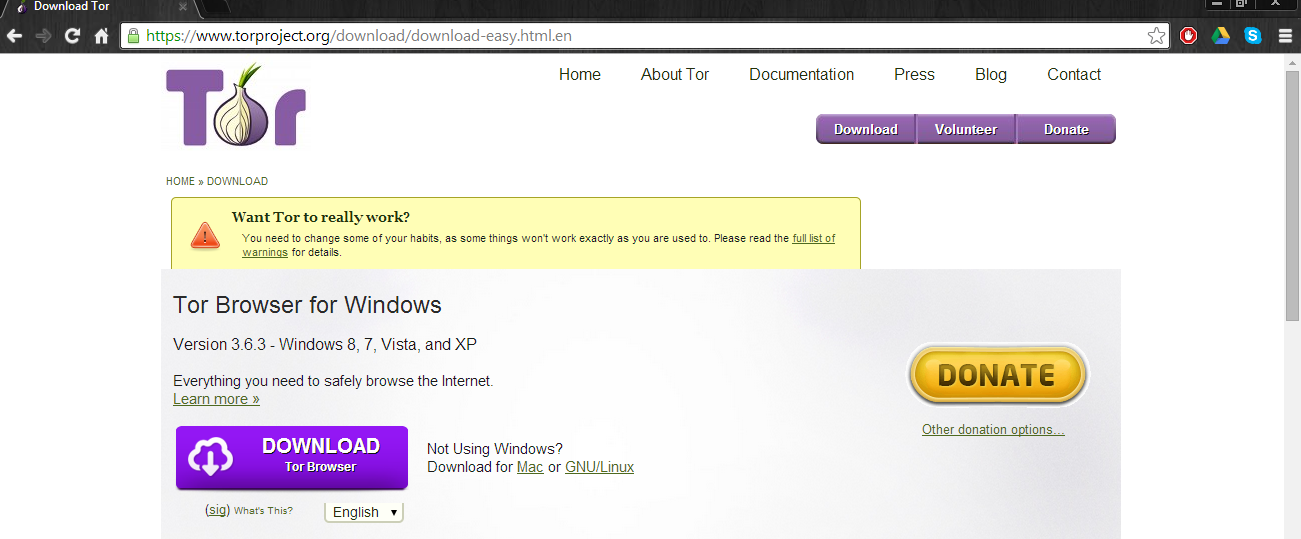Click the red Adblock extension icon
Screen dimensions: 1301x539
[1189, 36]
